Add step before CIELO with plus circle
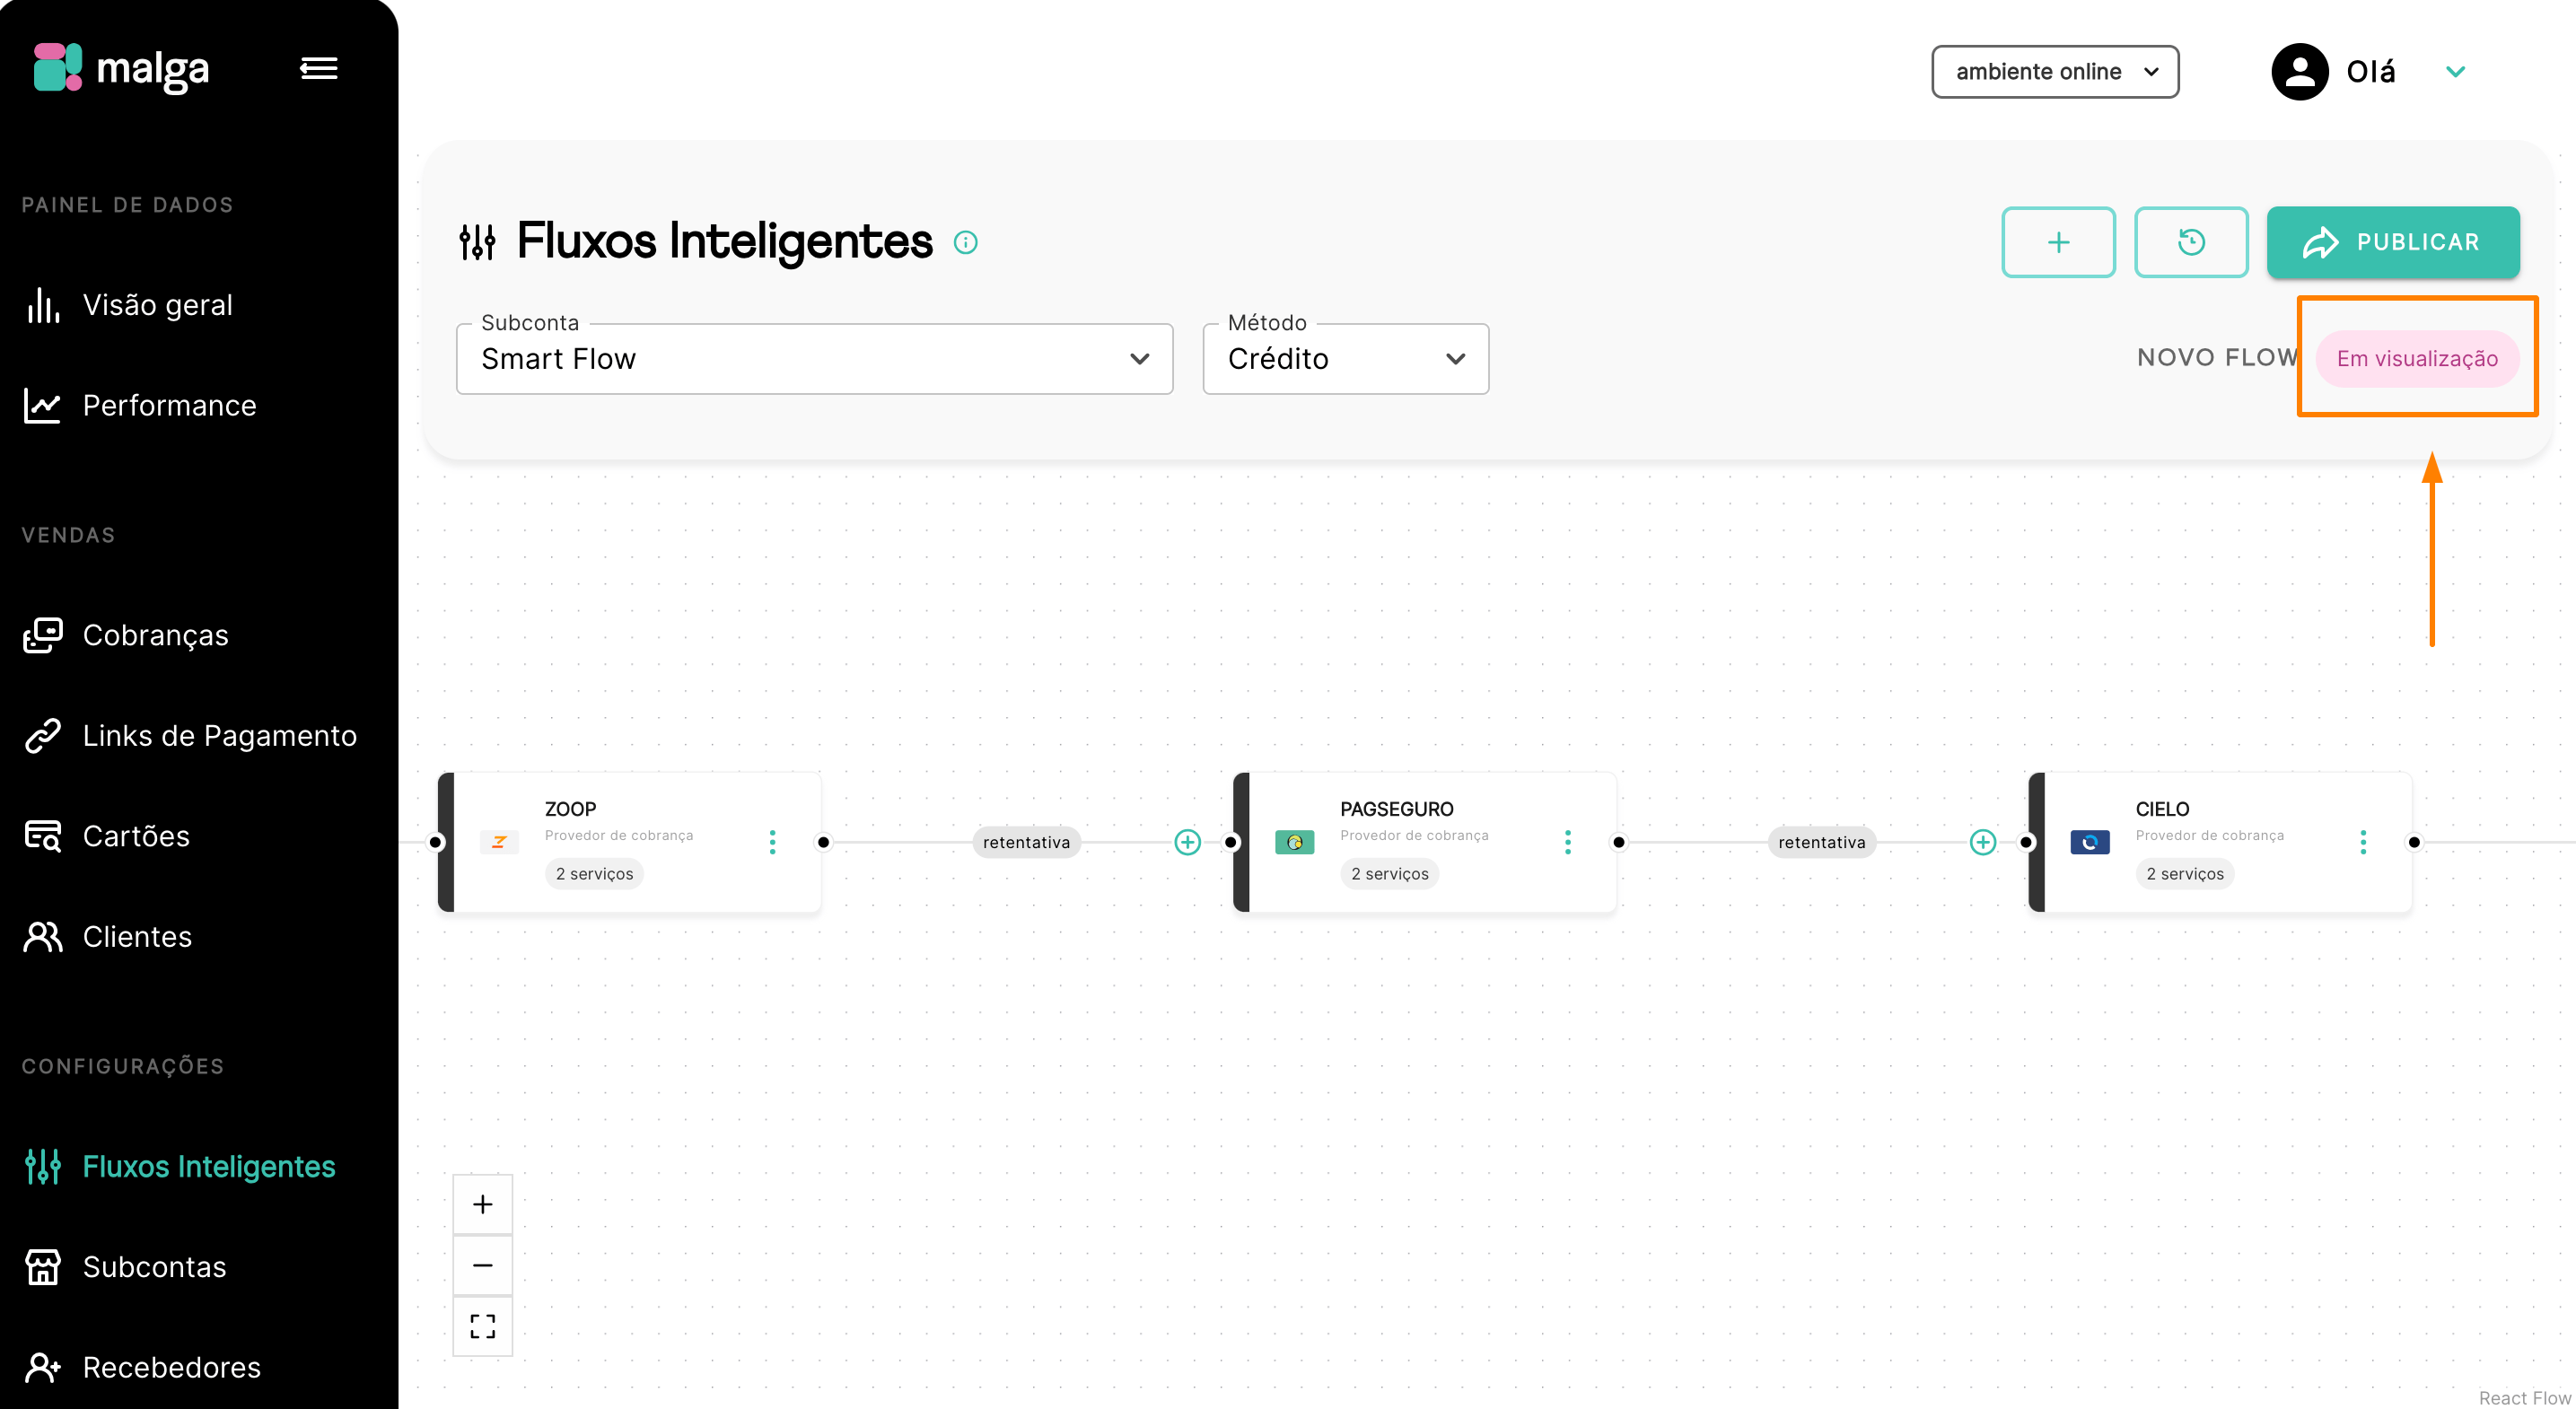Screen dimensions: 2576x1409 pos(1983,842)
